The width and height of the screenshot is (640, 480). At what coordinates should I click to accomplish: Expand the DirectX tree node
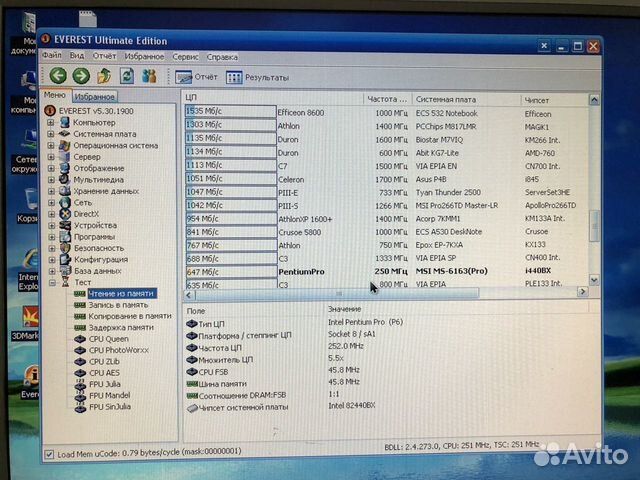(x=51, y=214)
